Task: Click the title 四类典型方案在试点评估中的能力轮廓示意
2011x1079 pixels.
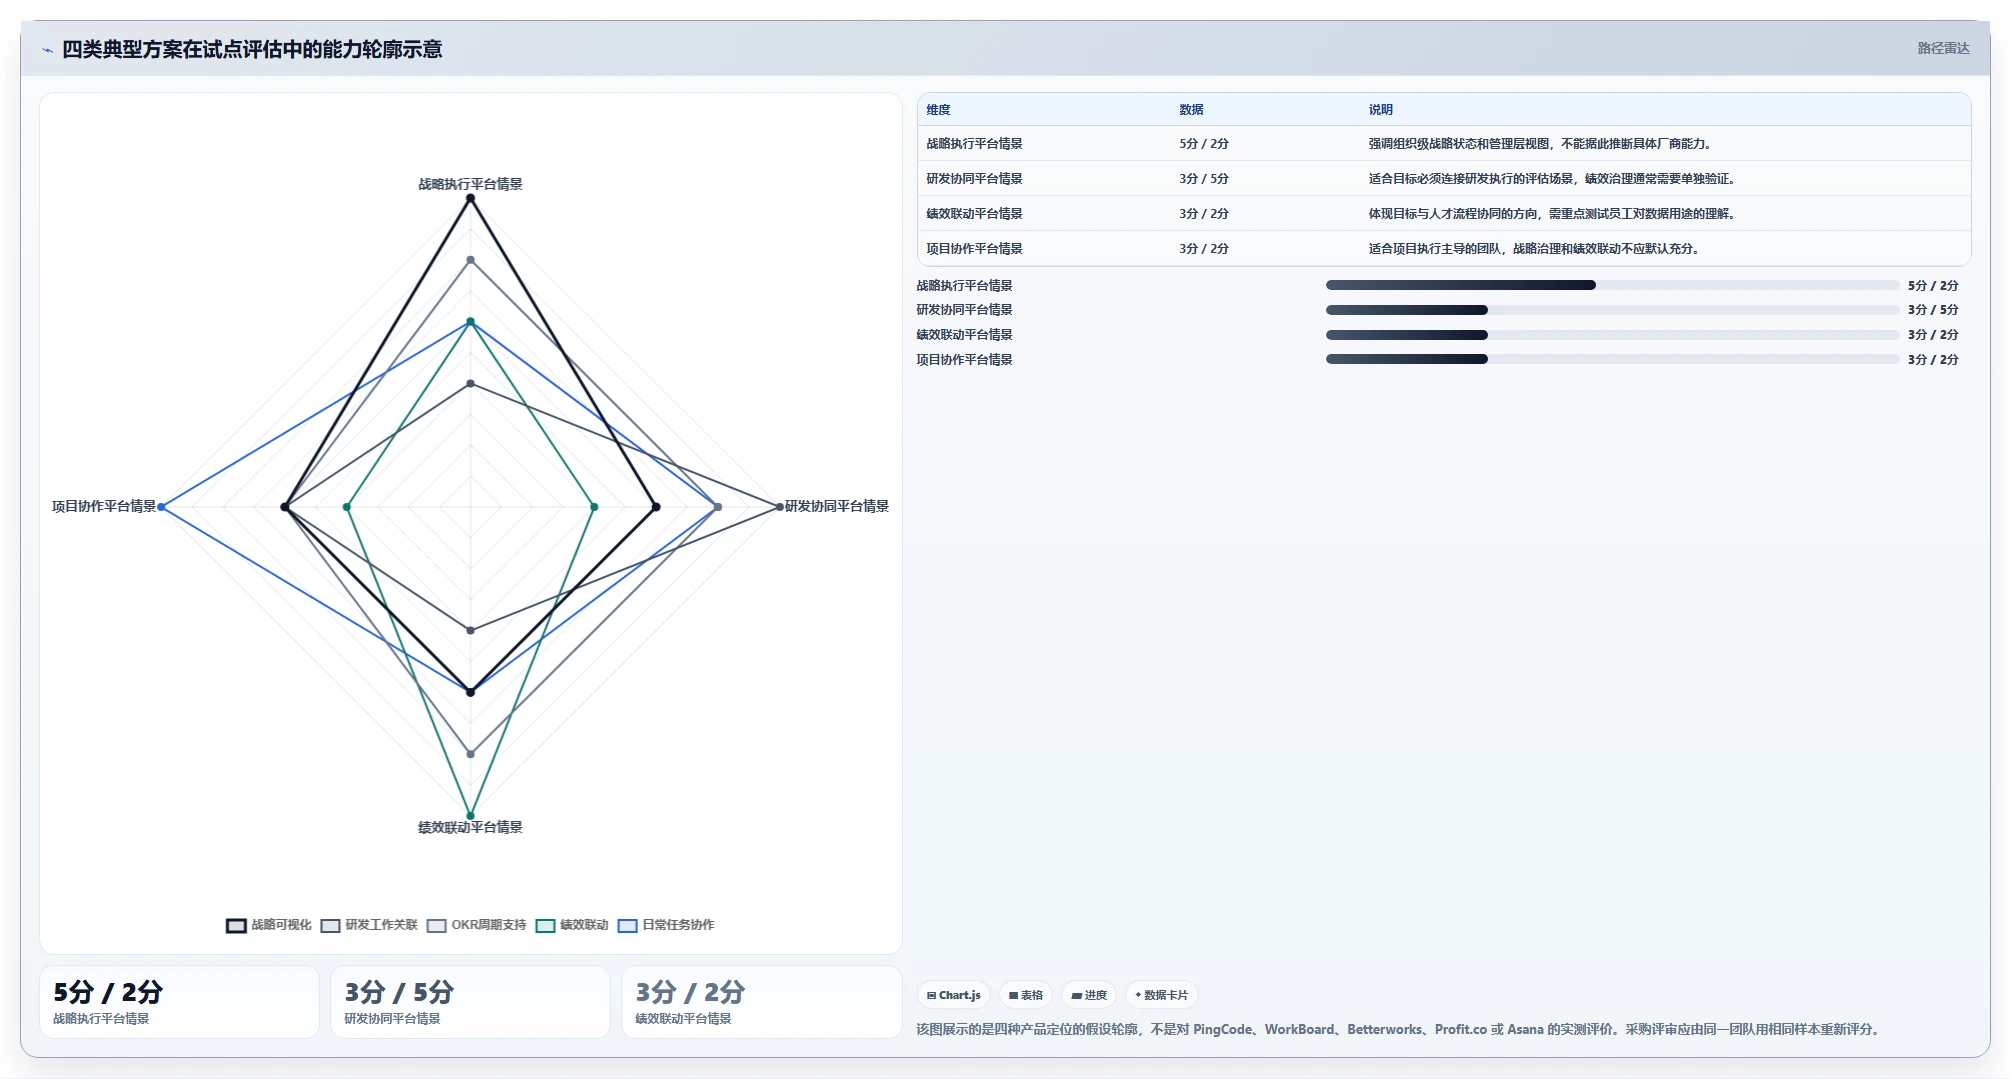Action: pos(252,50)
